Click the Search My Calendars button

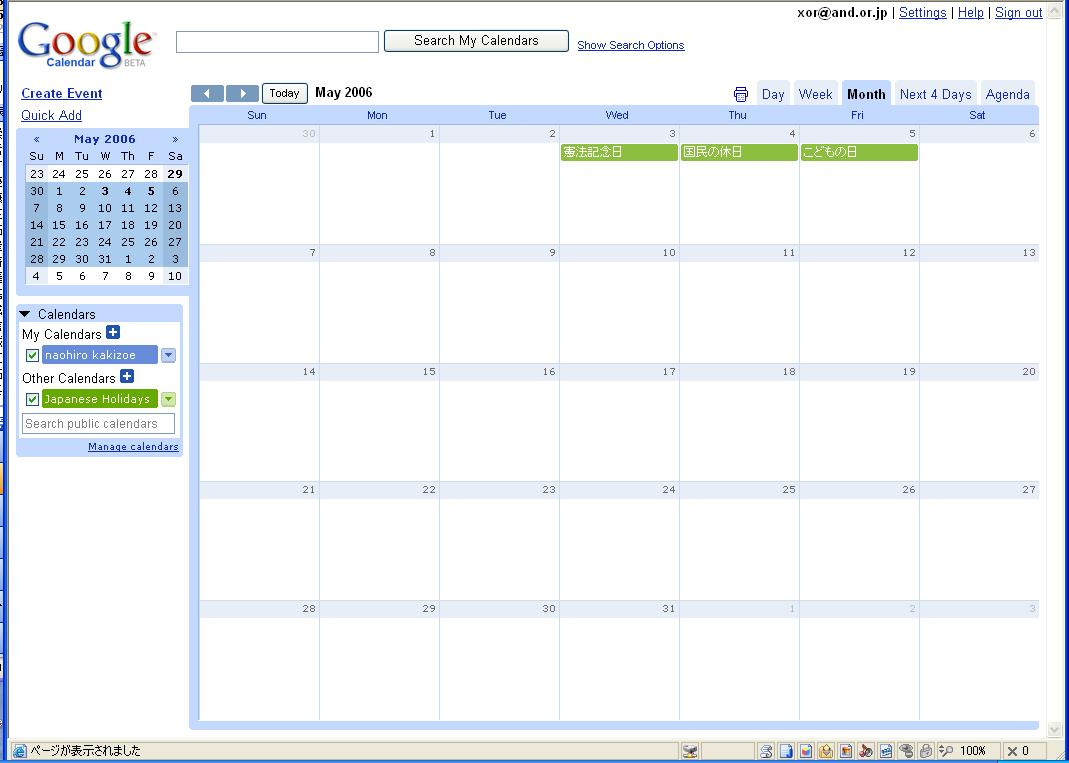tap(476, 41)
